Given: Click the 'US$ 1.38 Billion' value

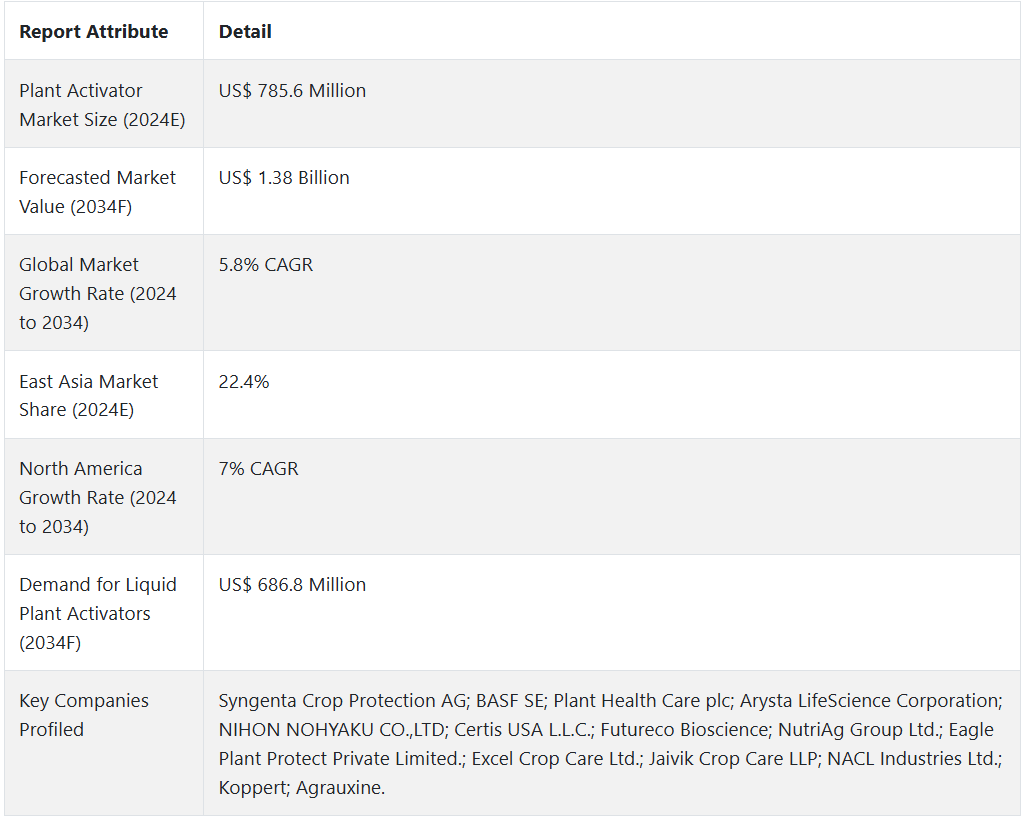Looking at the screenshot, I should (284, 178).
